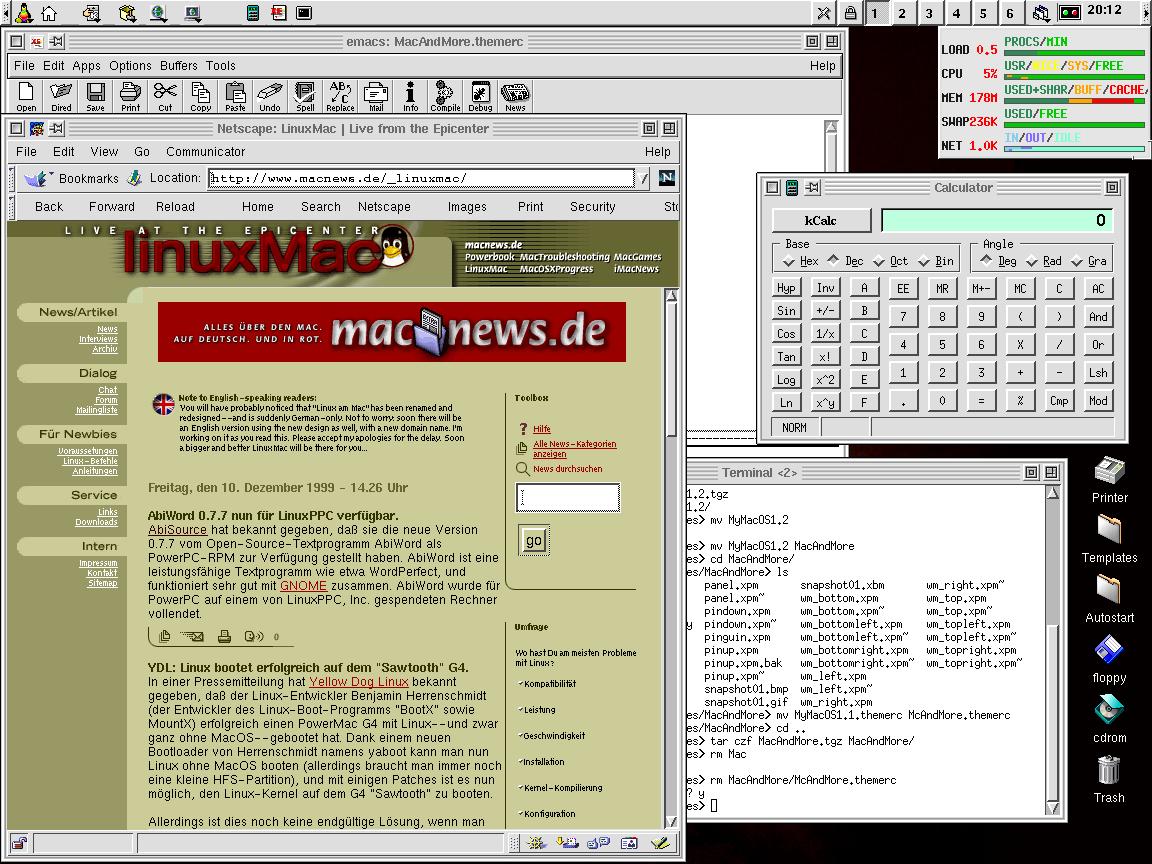Viewport: 1152px width, 864px height.
Task: Follow the AbiSource link in the article
Action: click(178, 530)
